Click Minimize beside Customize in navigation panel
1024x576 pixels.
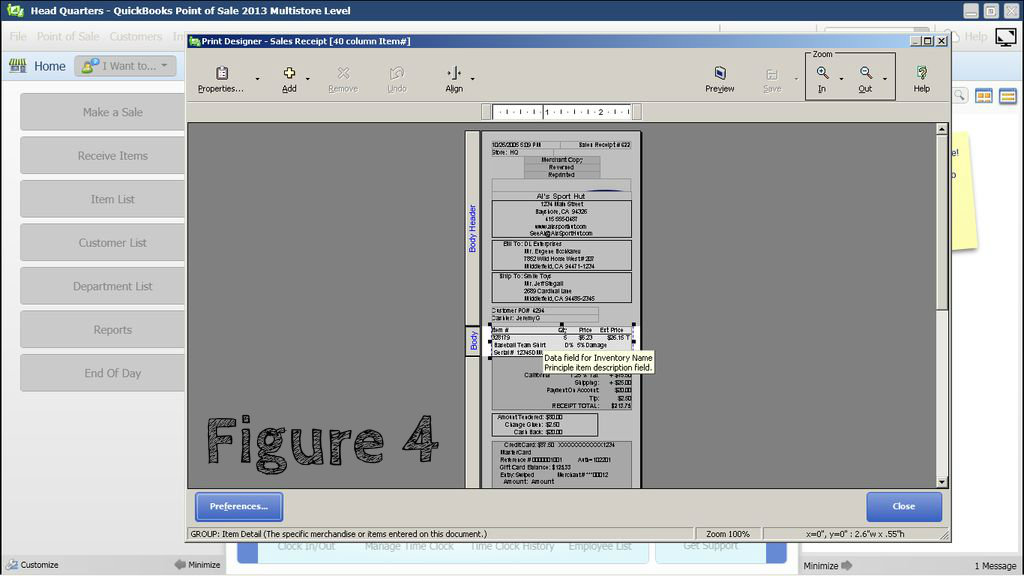click(x=198, y=565)
